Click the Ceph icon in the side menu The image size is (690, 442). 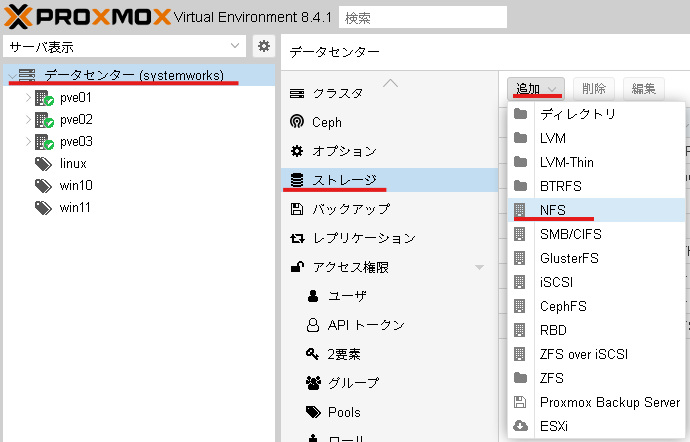tap(297, 122)
